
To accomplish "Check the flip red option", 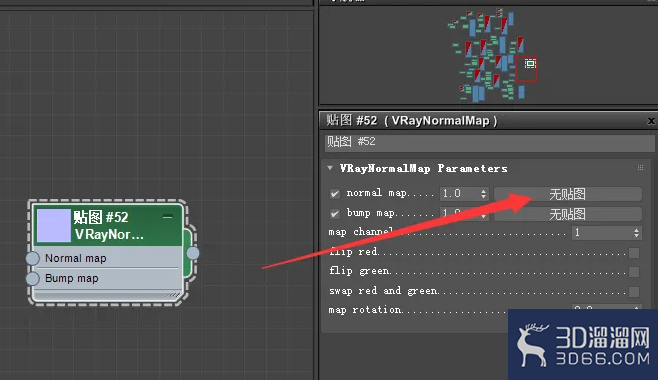I will 634,253.
